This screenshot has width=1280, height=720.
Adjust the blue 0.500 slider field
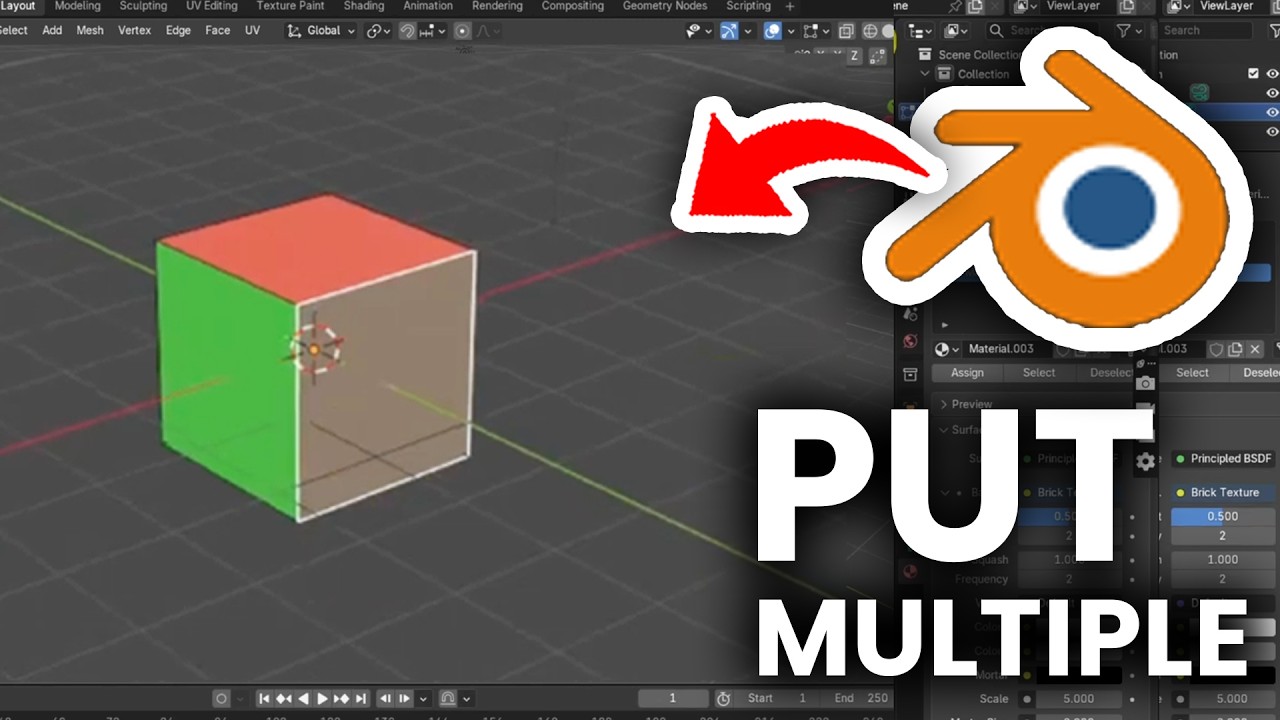(1222, 517)
